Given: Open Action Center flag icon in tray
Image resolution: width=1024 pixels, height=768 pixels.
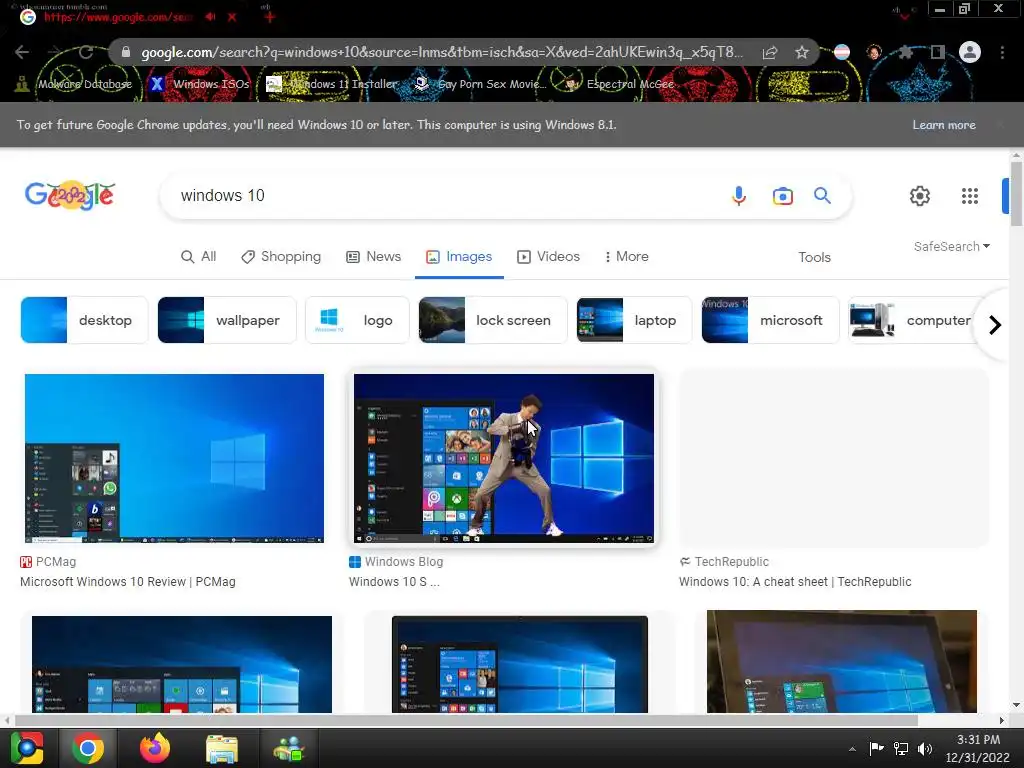Looking at the screenshot, I should (x=876, y=748).
